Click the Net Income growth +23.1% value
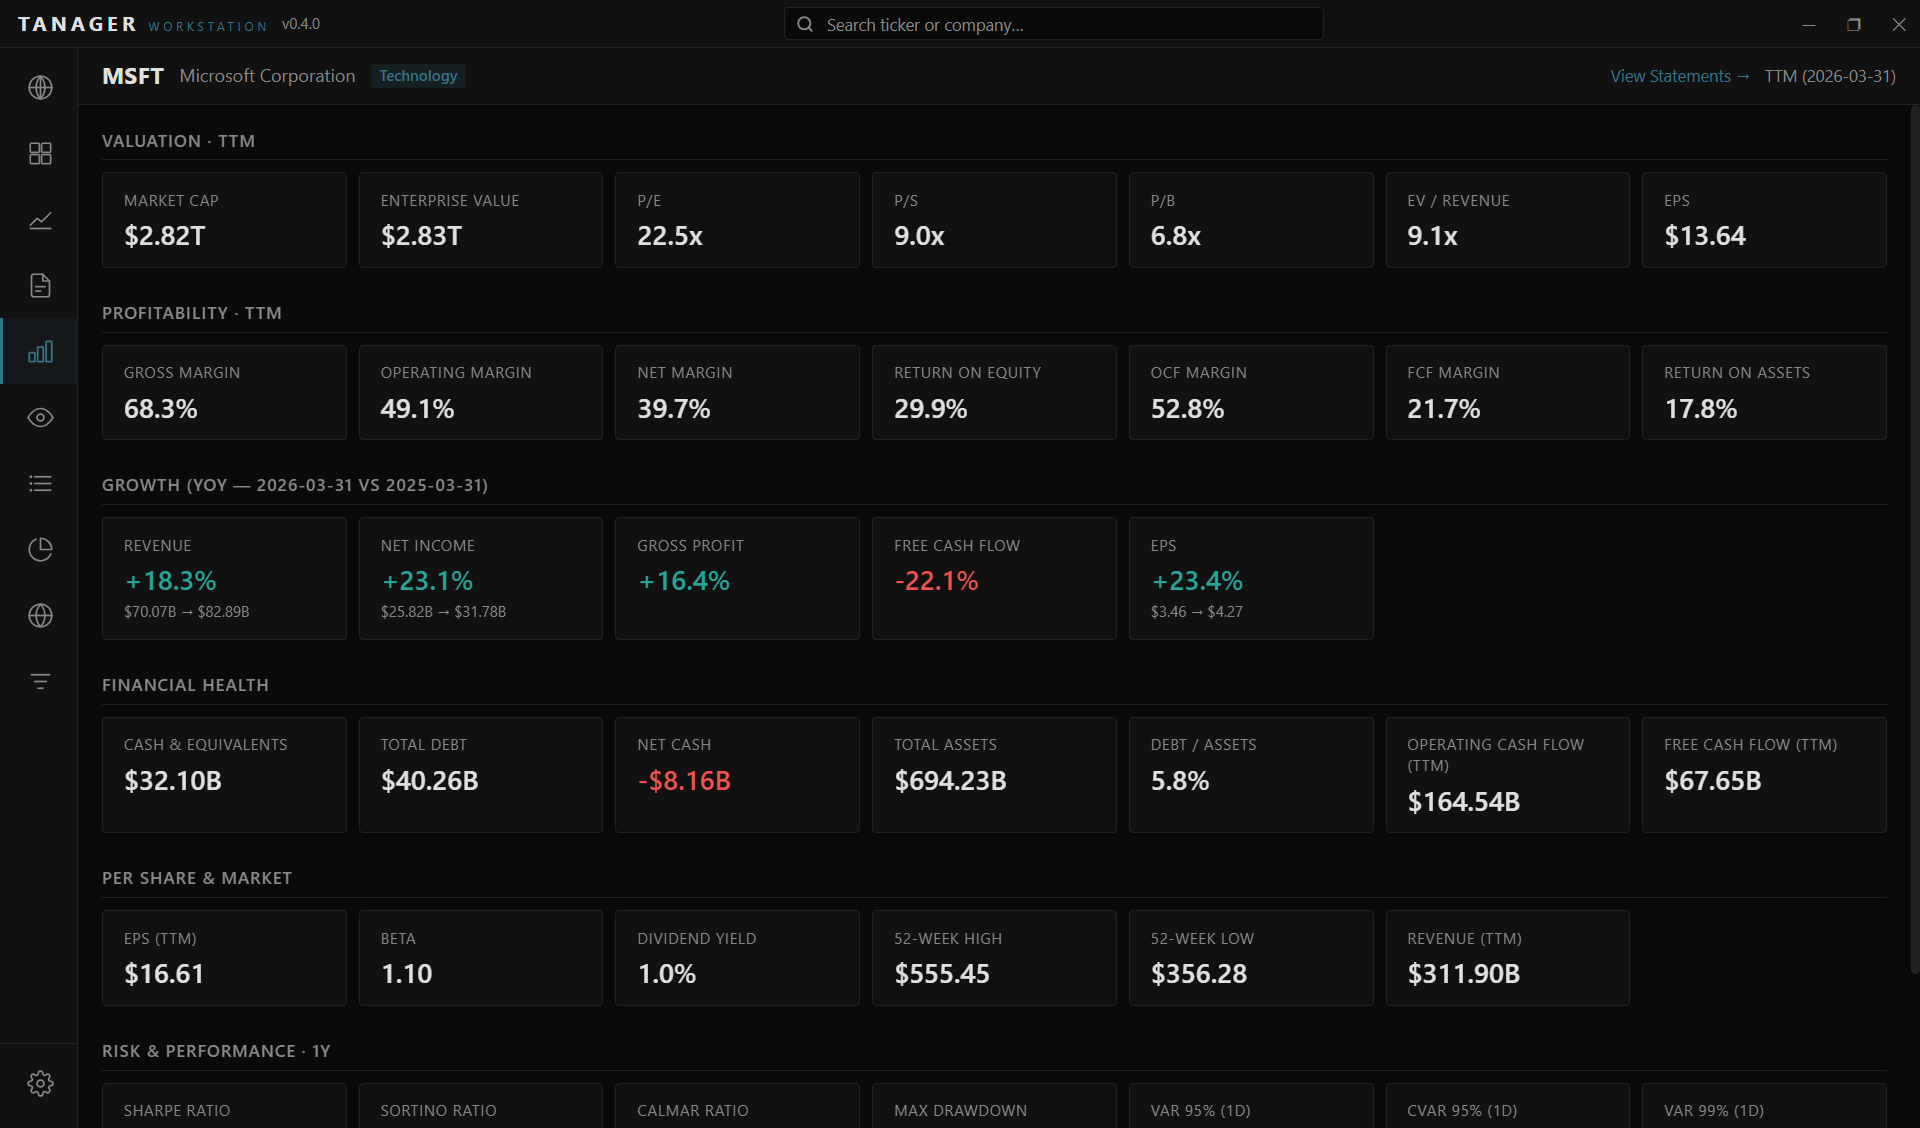This screenshot has height=1128, width=1920. point(427,581)
